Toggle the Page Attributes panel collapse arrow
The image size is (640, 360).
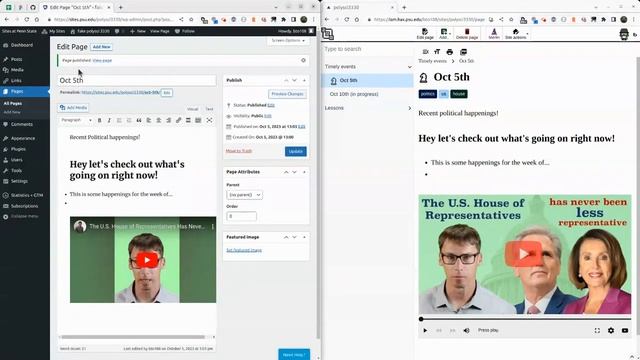pyautogui.click(x=304, y=172)
